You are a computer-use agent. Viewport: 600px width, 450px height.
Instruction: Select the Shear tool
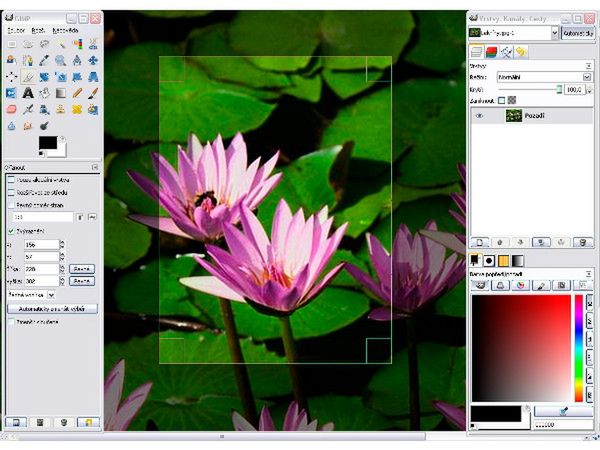coord(77,77)
